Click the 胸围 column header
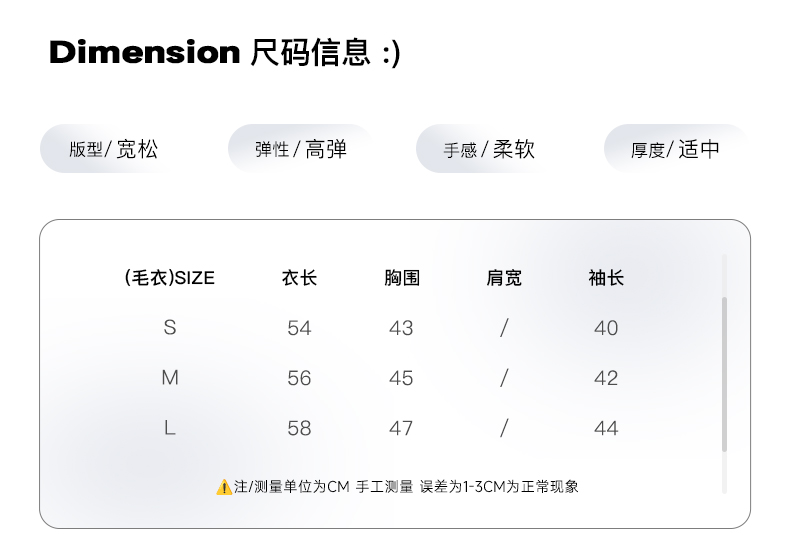Viewport: 790px width, 554px height. pyautogui.click(x=401, y=278)
